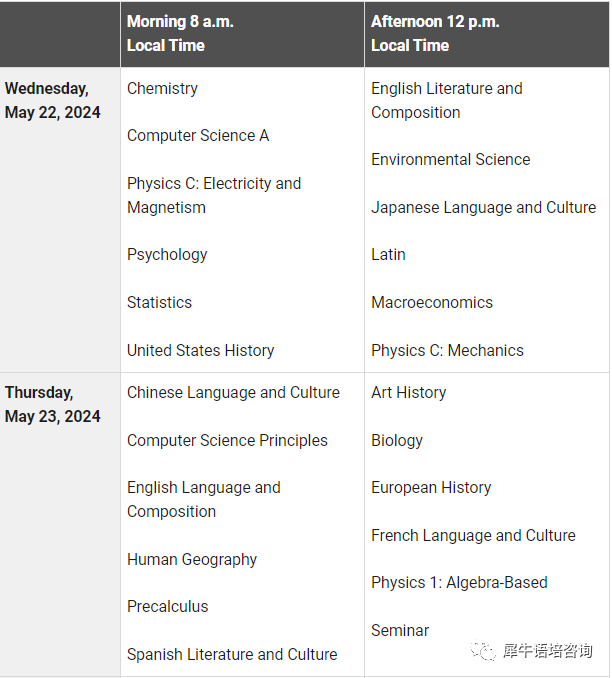
Task: Click Japanese Language and Culture
Action: point(484,208)
